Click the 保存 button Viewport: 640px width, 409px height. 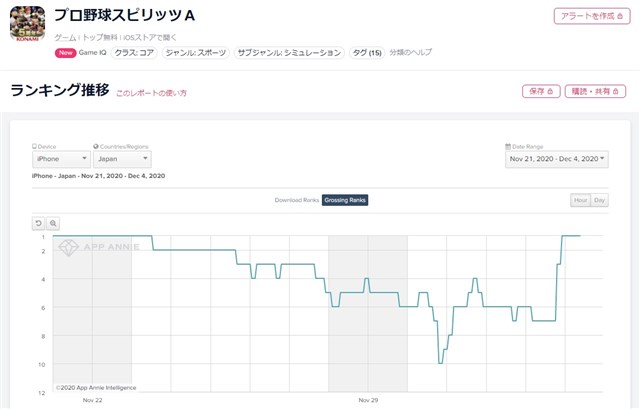coord(541,91)
